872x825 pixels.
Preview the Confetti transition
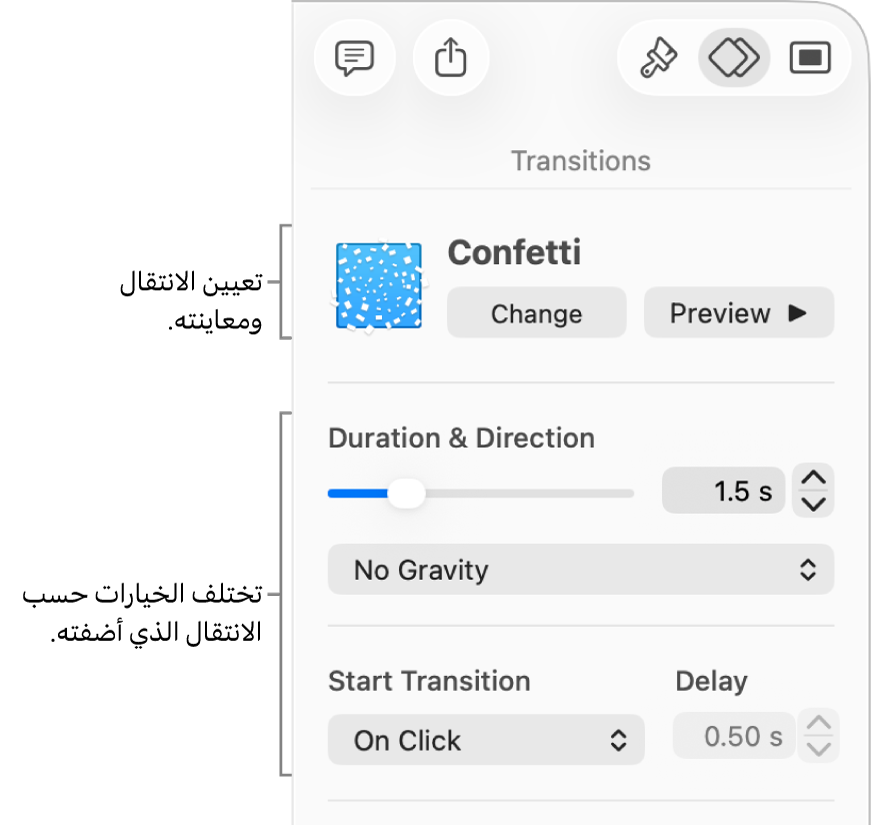(x=738, y=314)
